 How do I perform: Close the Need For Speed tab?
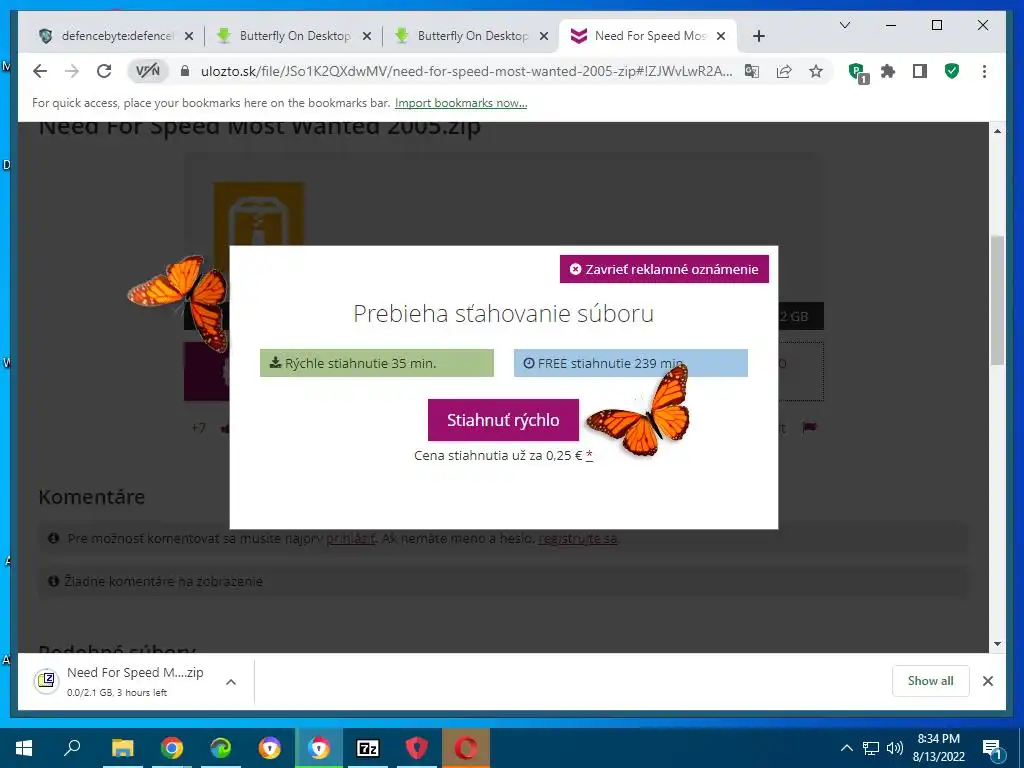pyautogui.click(x=721, y=36)
